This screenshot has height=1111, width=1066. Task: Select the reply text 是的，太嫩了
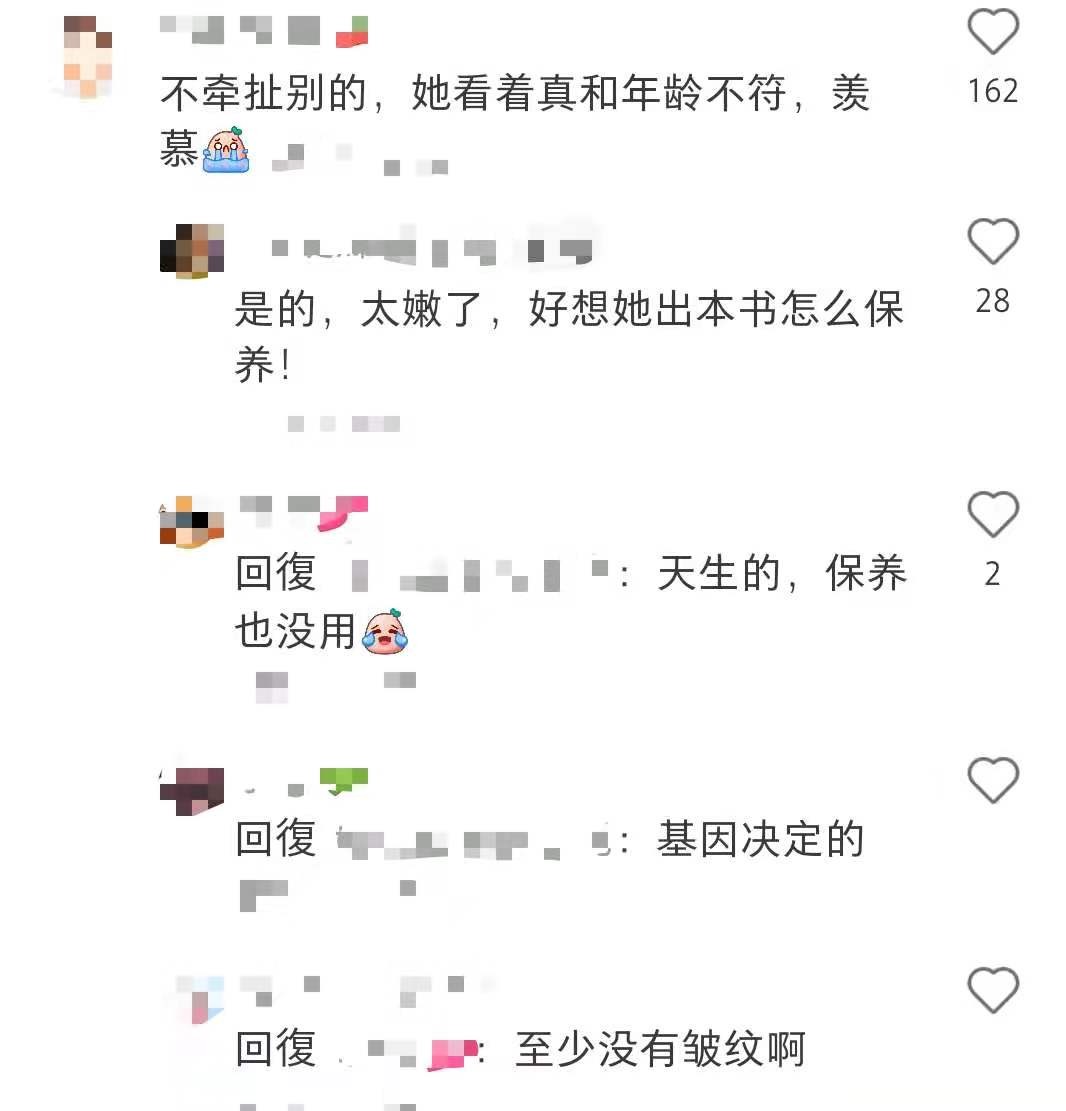[357, 309]
